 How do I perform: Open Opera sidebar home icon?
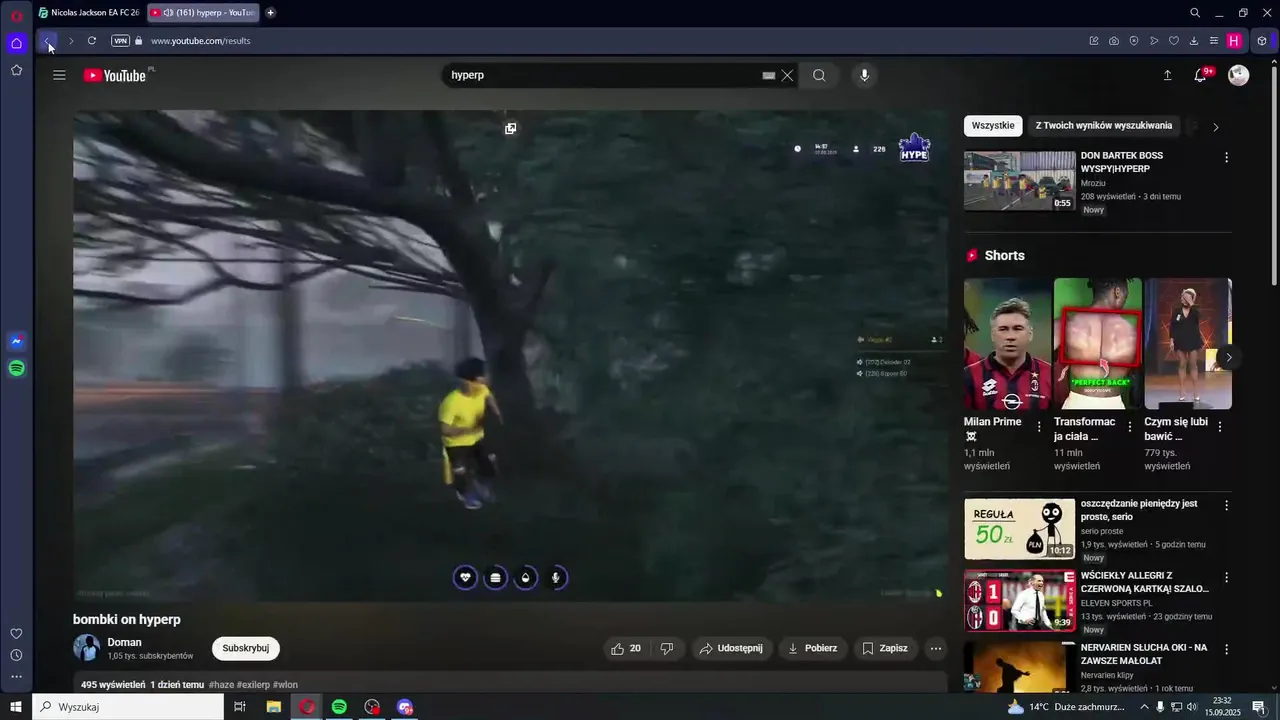(16, 43)
